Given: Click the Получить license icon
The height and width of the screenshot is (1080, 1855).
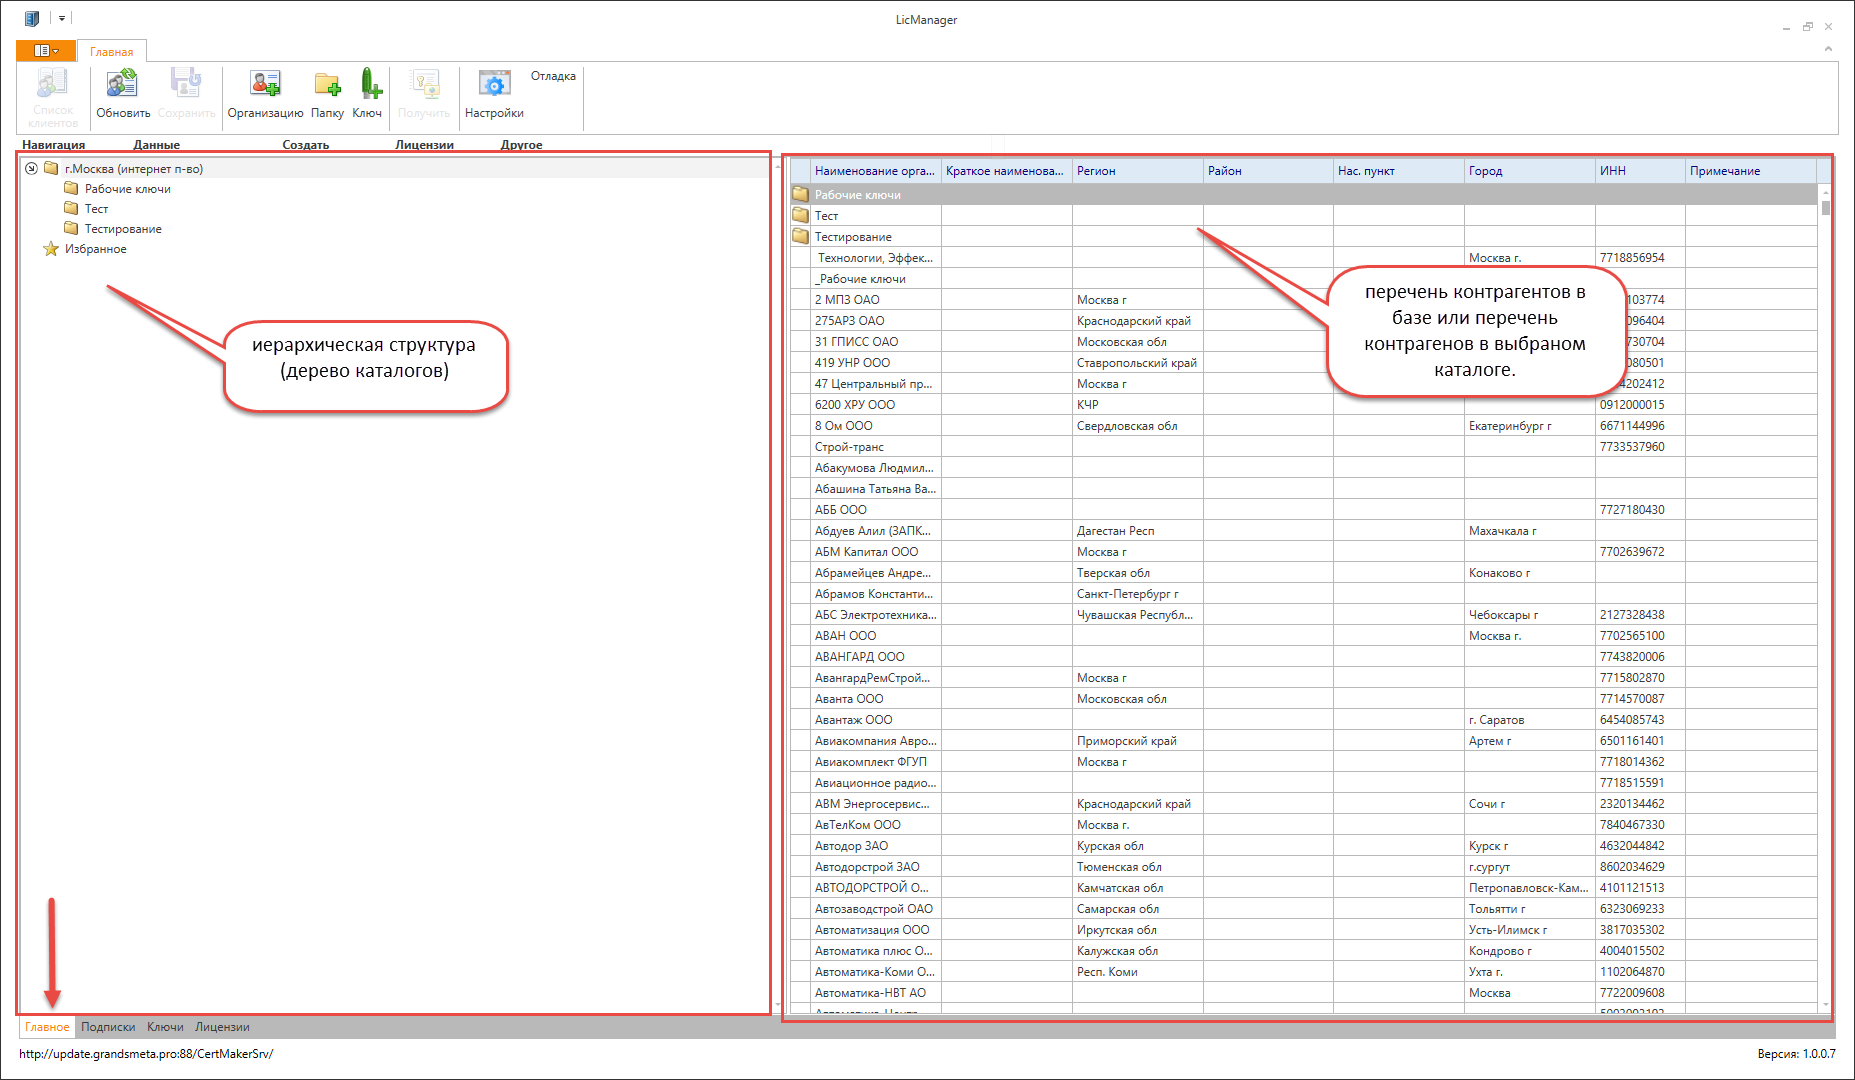Looking at the screenshot, I should point(425,85).
